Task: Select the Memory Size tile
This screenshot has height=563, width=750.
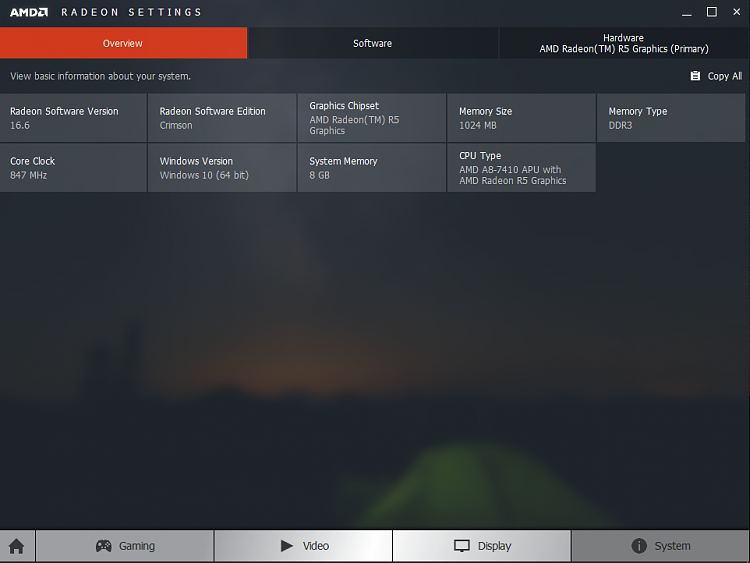Action: [521, 118]
